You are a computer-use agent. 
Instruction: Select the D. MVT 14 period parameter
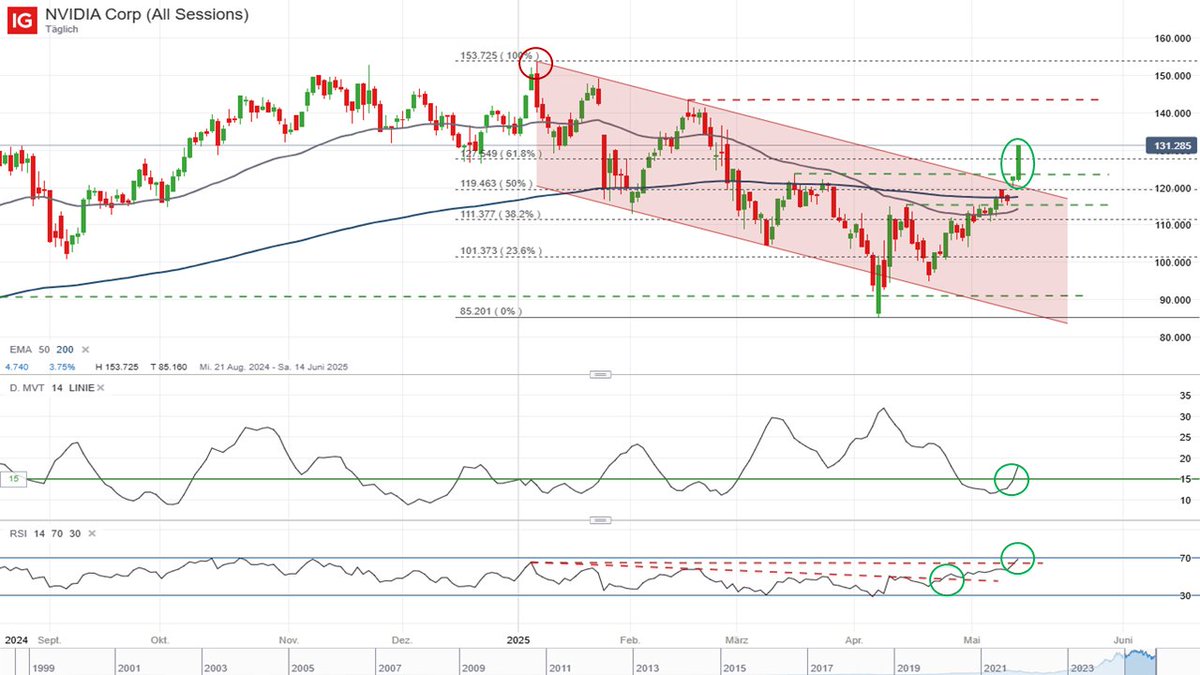click(57, 387)
